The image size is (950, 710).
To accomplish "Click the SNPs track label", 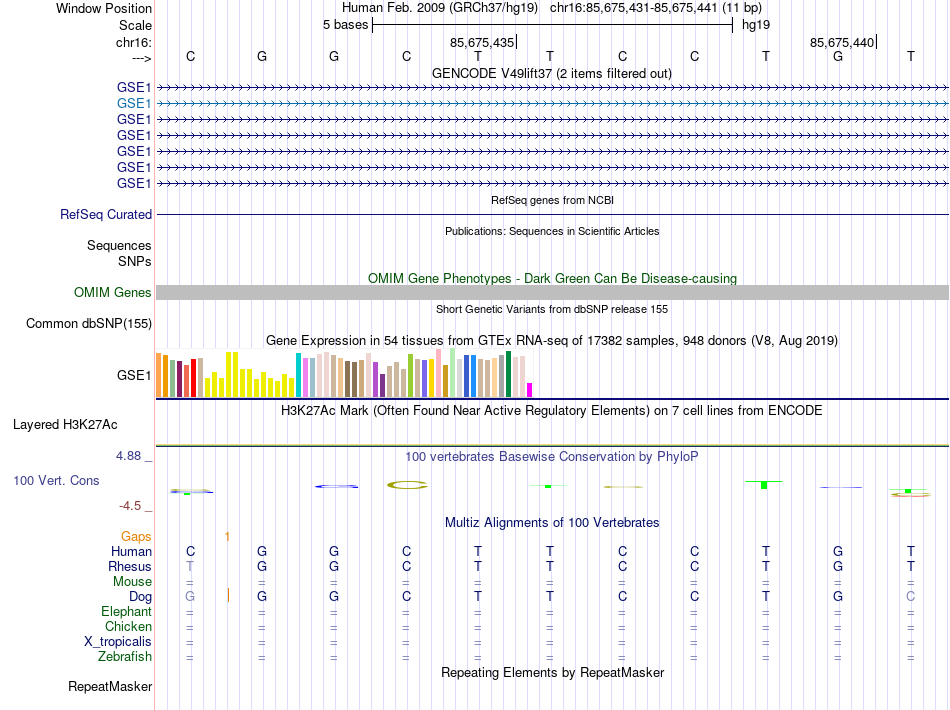I will 135,261.
